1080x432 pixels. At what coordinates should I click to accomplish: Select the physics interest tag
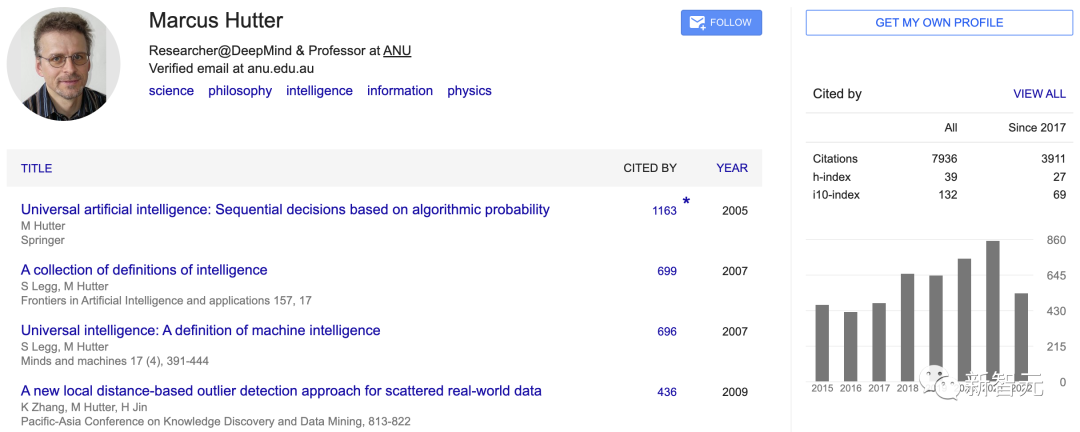pos(469,91)
